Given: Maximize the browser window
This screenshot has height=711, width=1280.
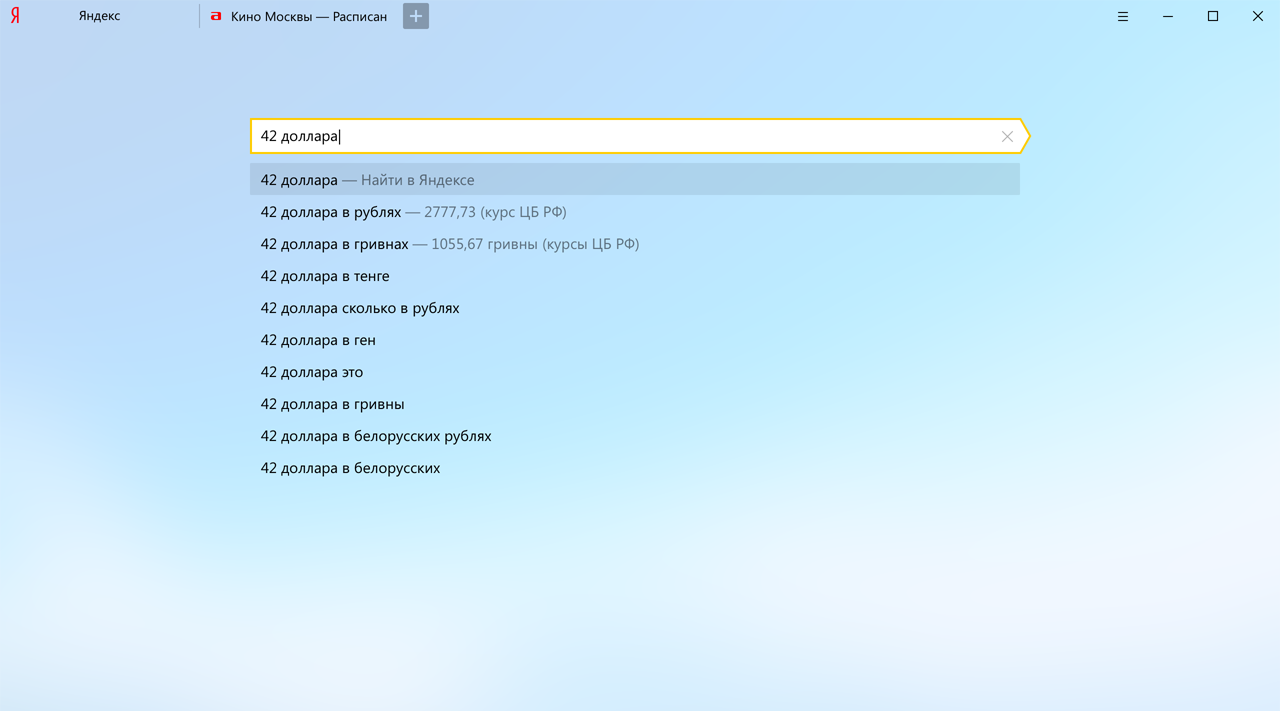Looking at the screenshot, I should coord(1213,16).
